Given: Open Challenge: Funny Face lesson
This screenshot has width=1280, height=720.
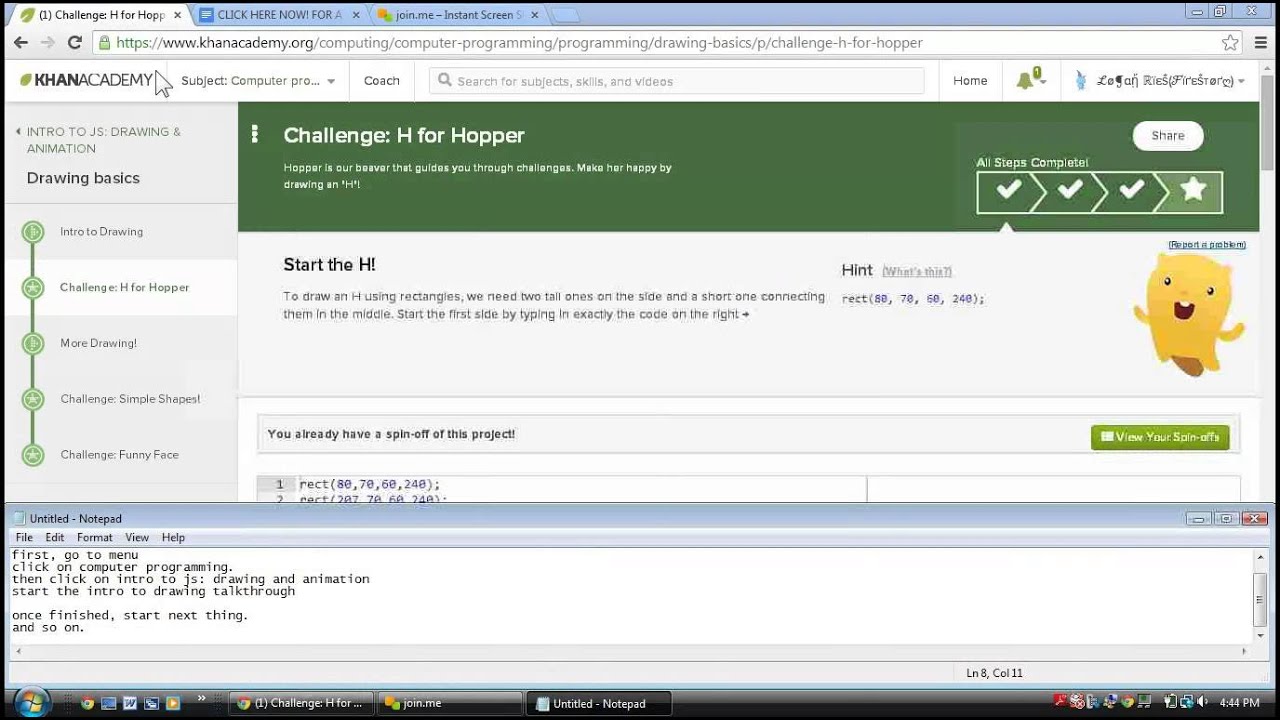Looking at the screenshot, I should [119, 455].
